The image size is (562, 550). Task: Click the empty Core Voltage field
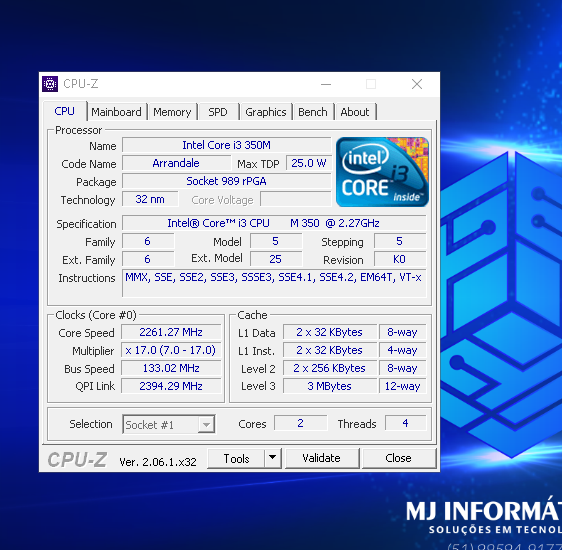pos(296,199)
